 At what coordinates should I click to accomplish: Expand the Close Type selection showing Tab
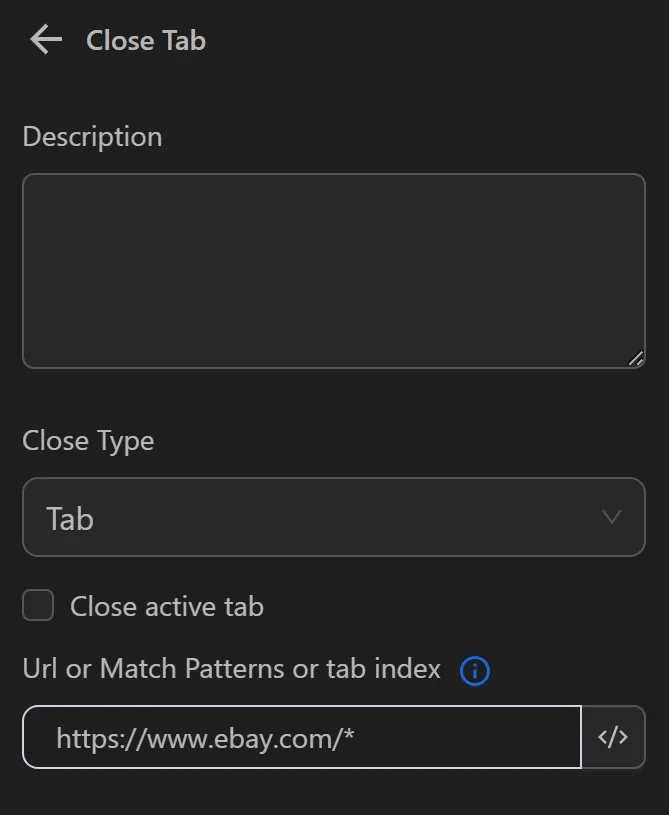(333, 517)
